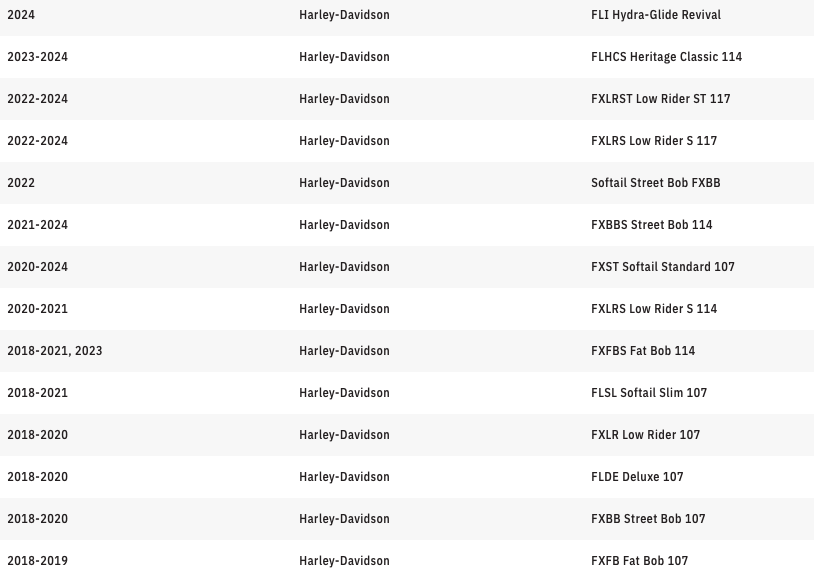Click FXFBS Fat Bob 114 model text
Image resolution: width=814 pixels, height=579 pixels.
[x=642, y=351]
